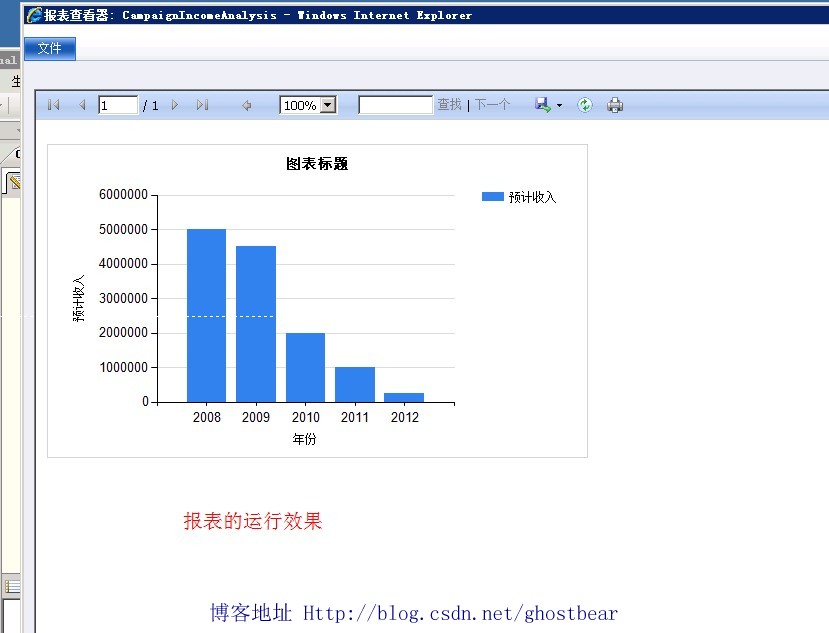
Task: Jump to last page of the report
Action: click(x=202, y=105)
